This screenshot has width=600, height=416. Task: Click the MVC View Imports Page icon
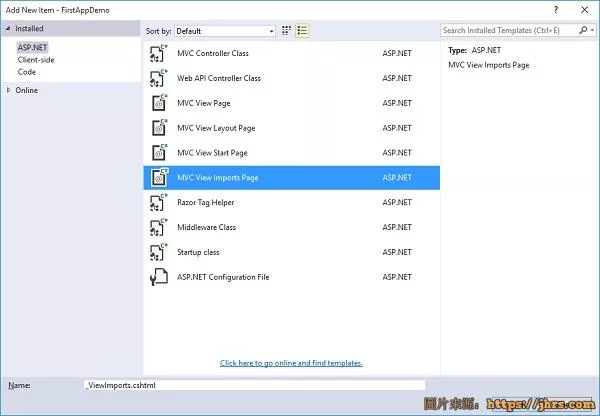point(159,178)
